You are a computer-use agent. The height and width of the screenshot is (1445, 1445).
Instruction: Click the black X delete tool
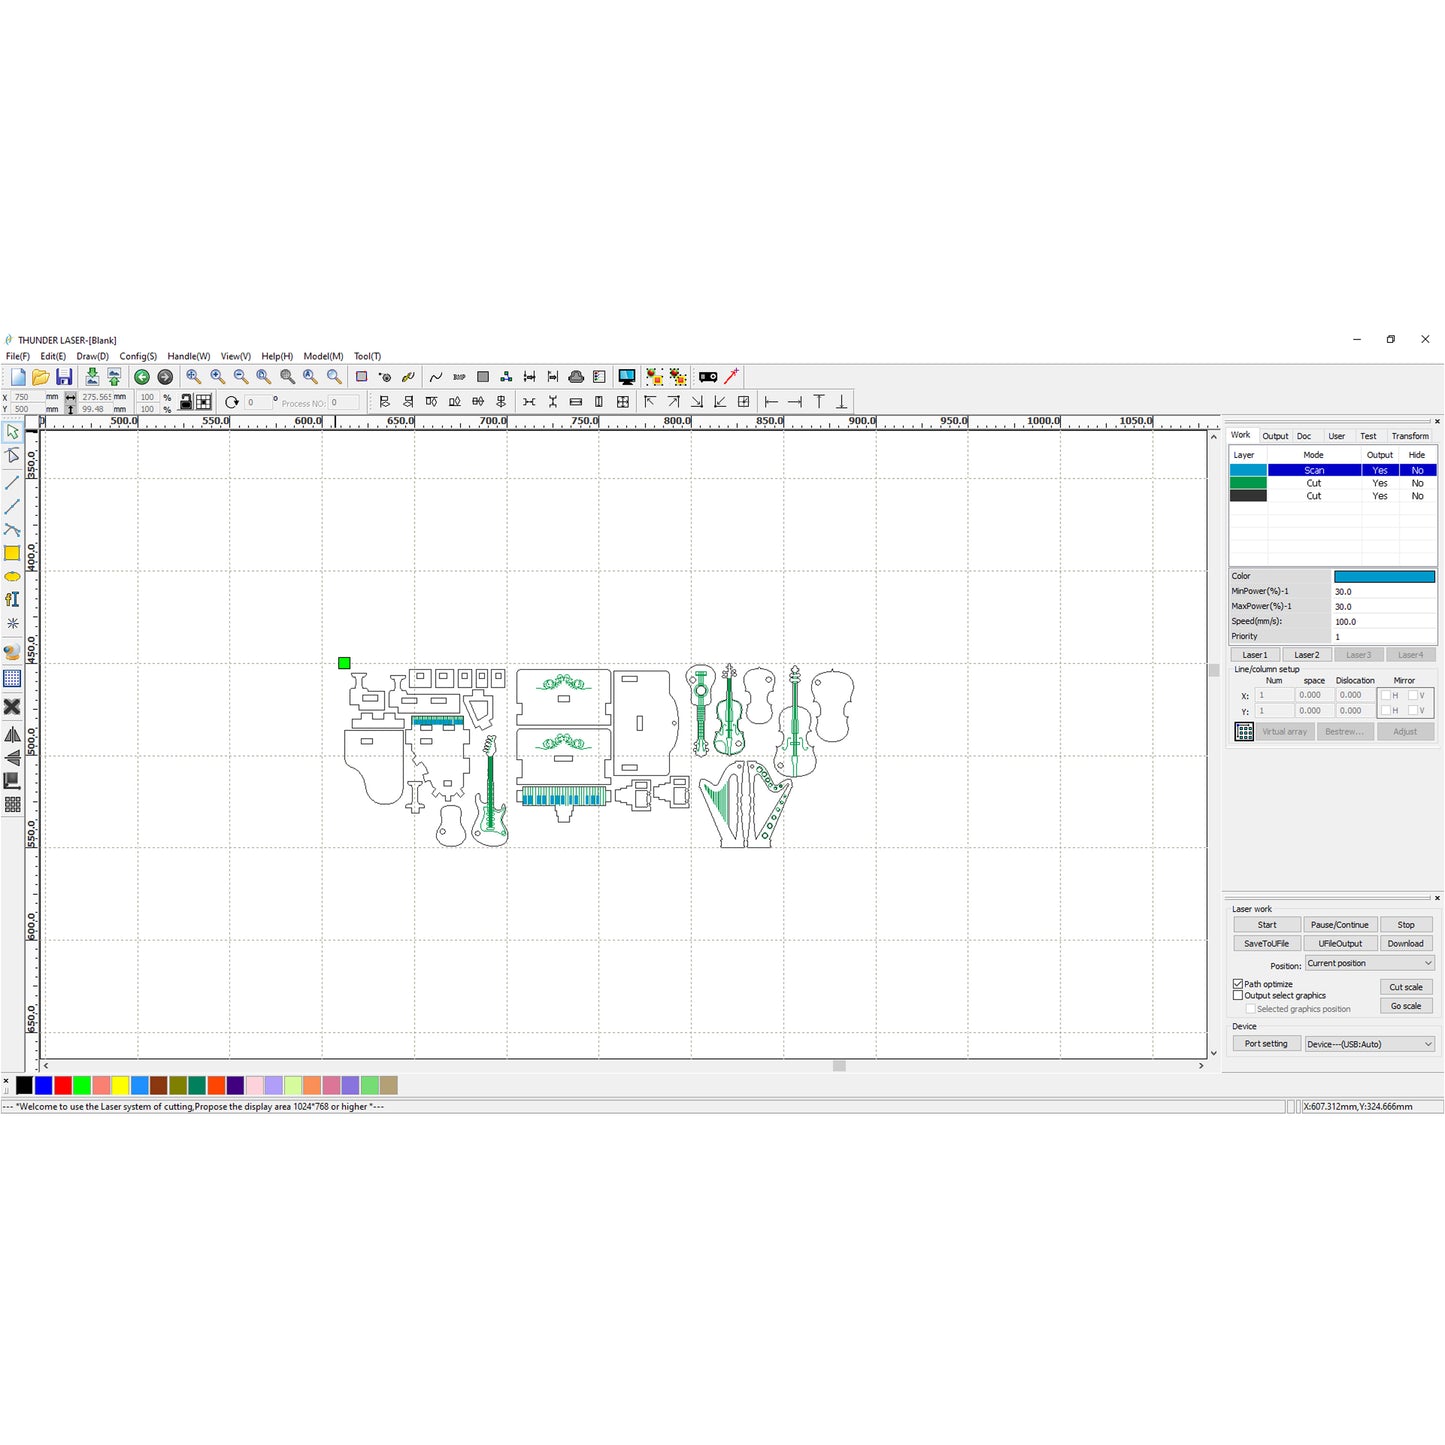coord(12,707)
